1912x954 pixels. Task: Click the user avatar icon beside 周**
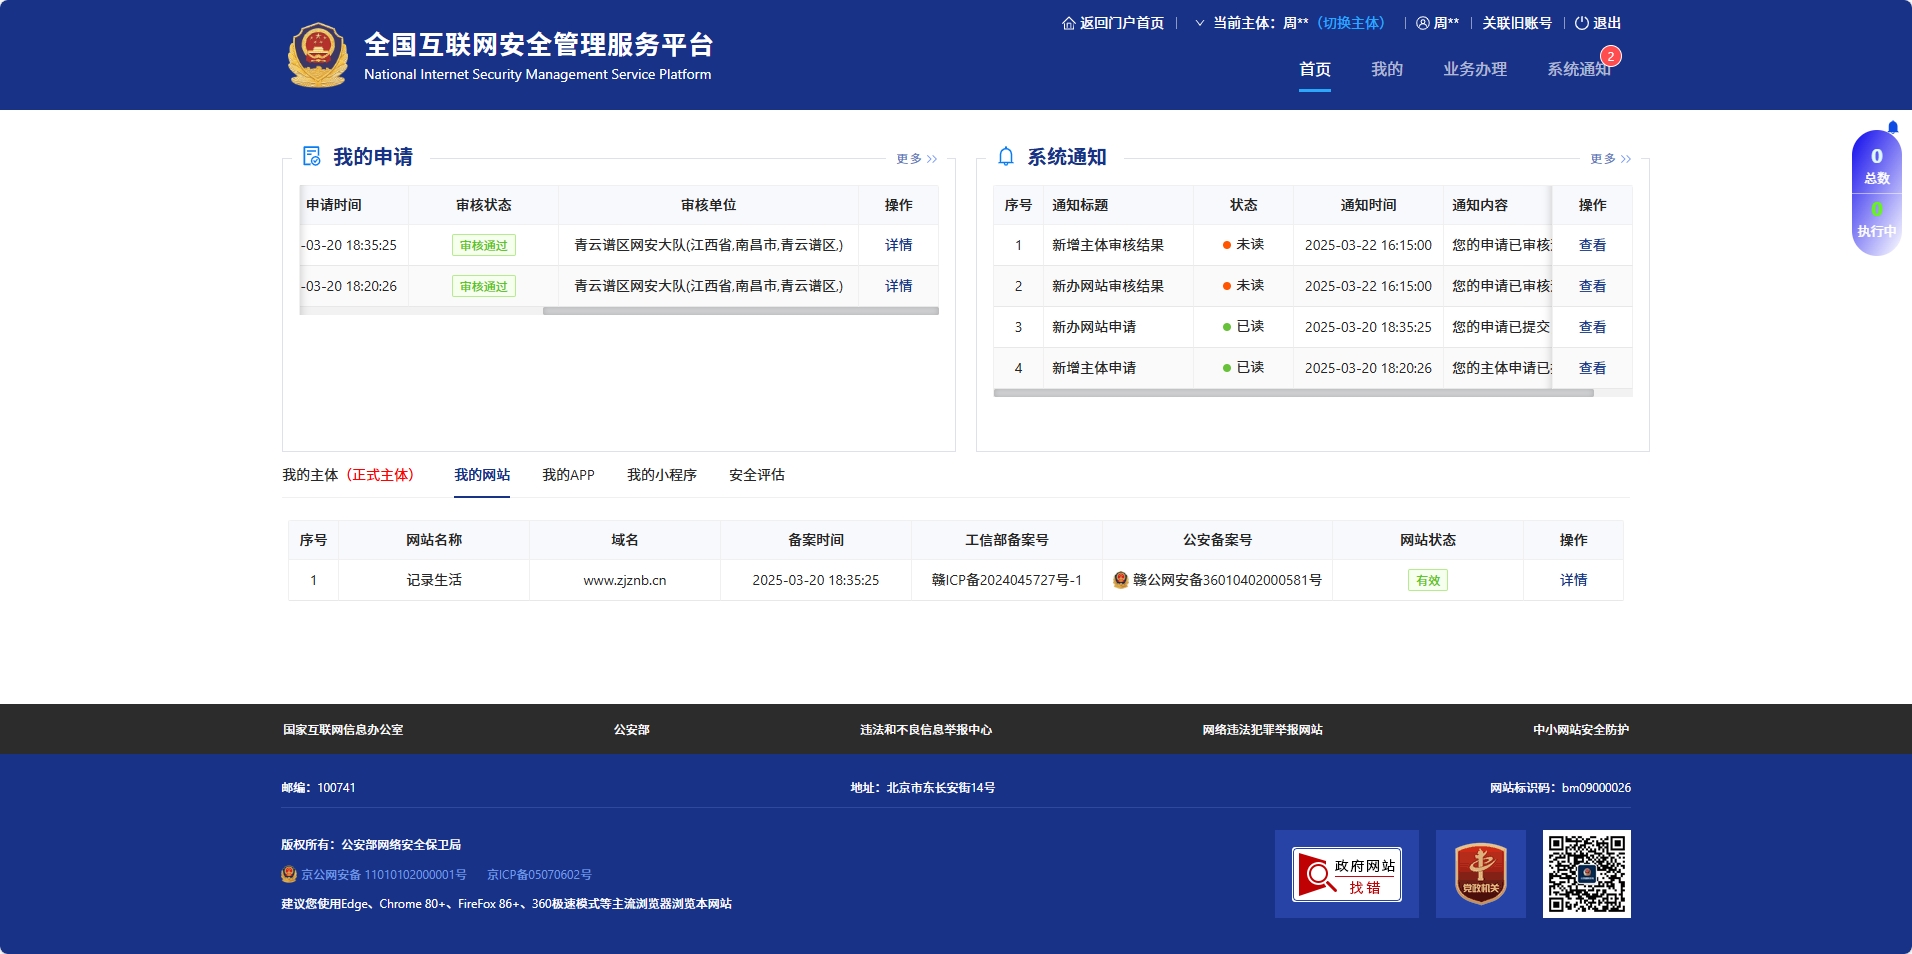(x=1422, y=23)
